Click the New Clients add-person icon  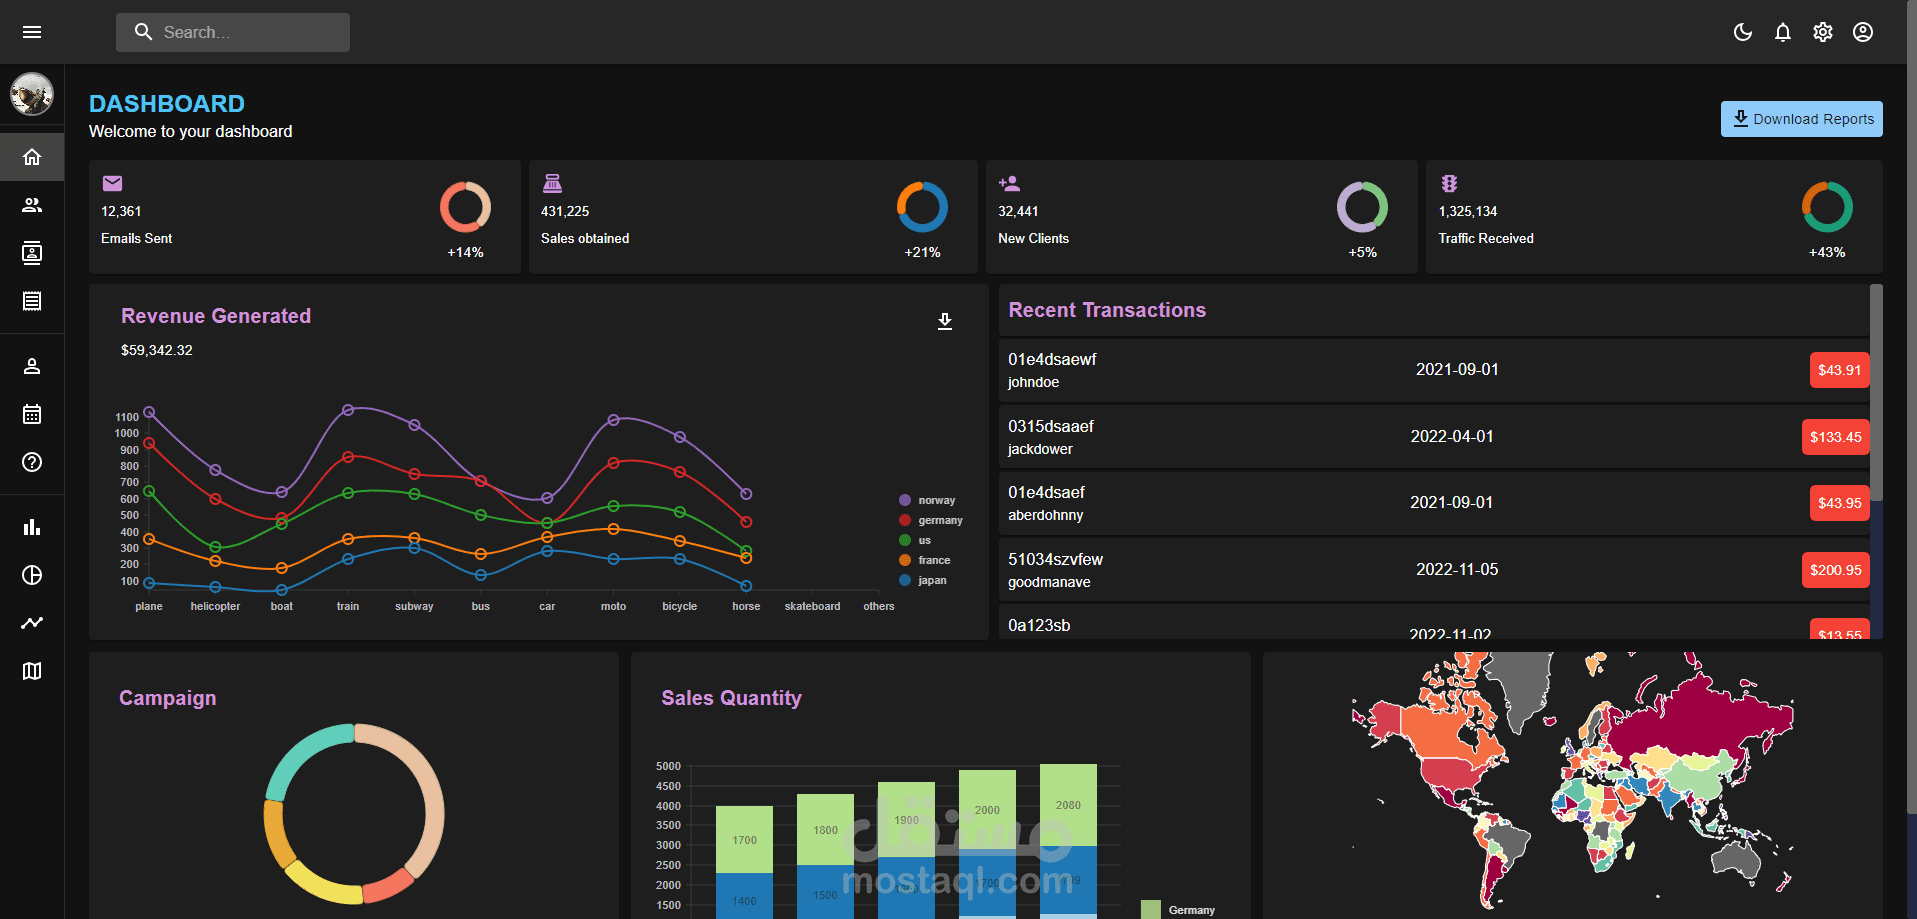click(x=1009, y=183)
